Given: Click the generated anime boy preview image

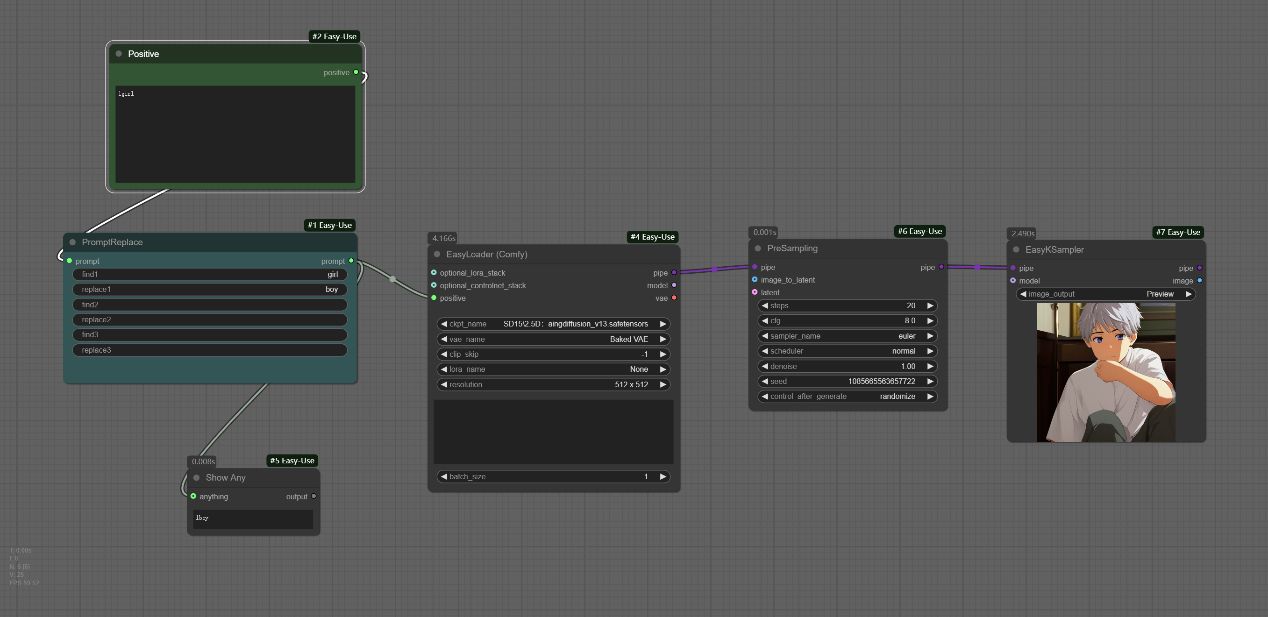Looking at the screenshot, I should 1105,372.
